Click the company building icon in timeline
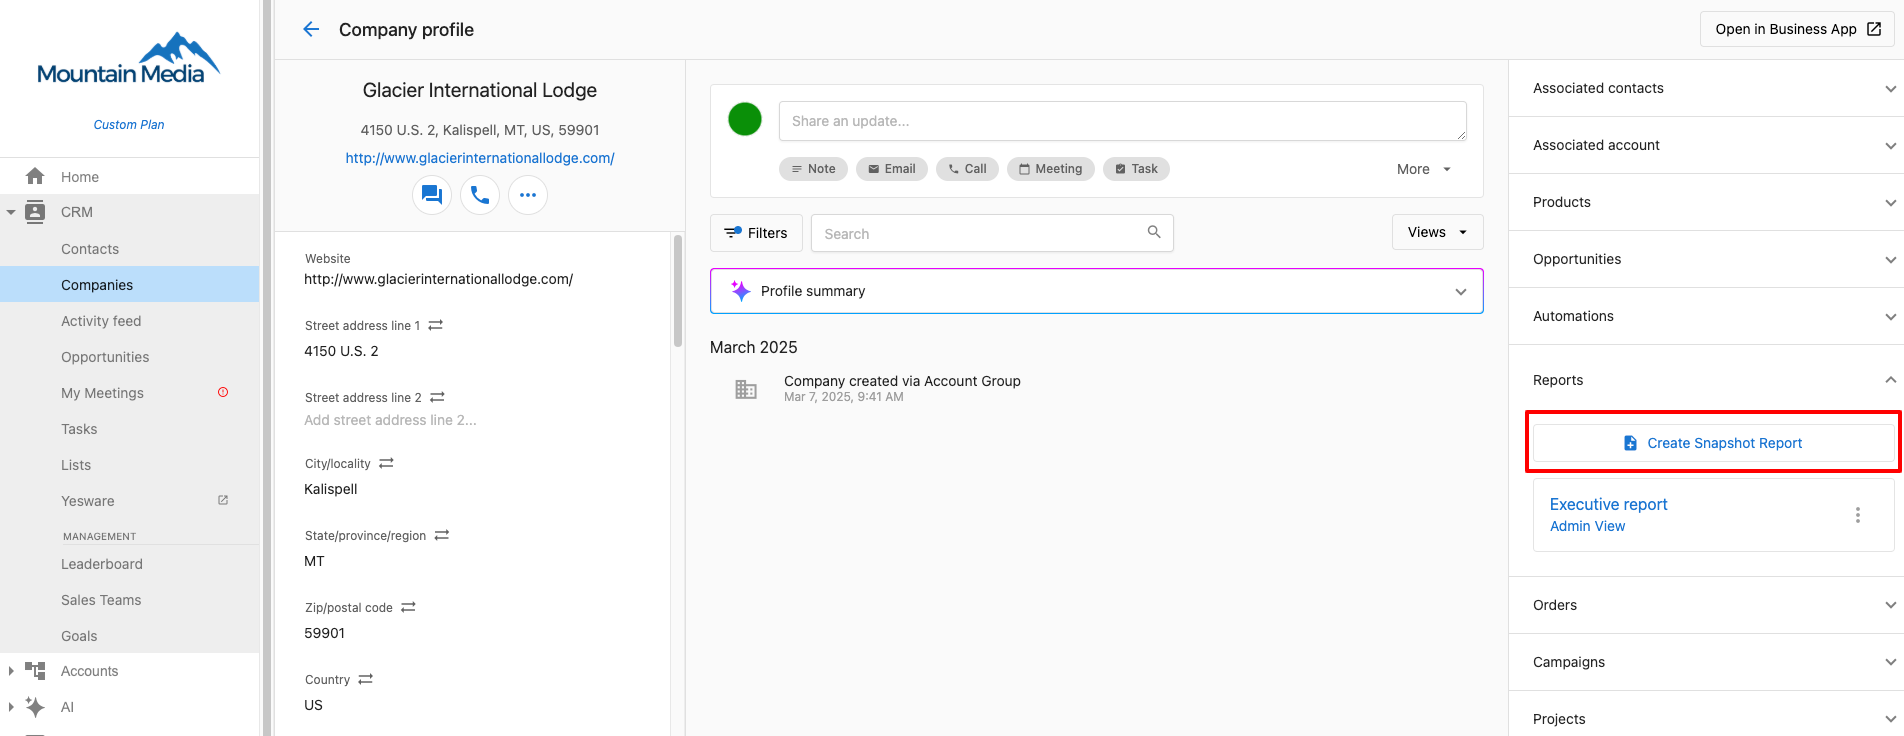This screenshot has height=736, width=1904. 746,389
